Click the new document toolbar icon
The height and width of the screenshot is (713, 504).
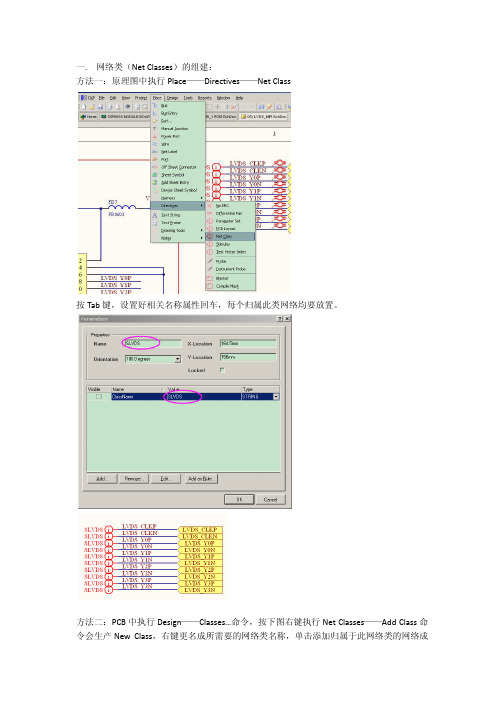click(84, 107)
